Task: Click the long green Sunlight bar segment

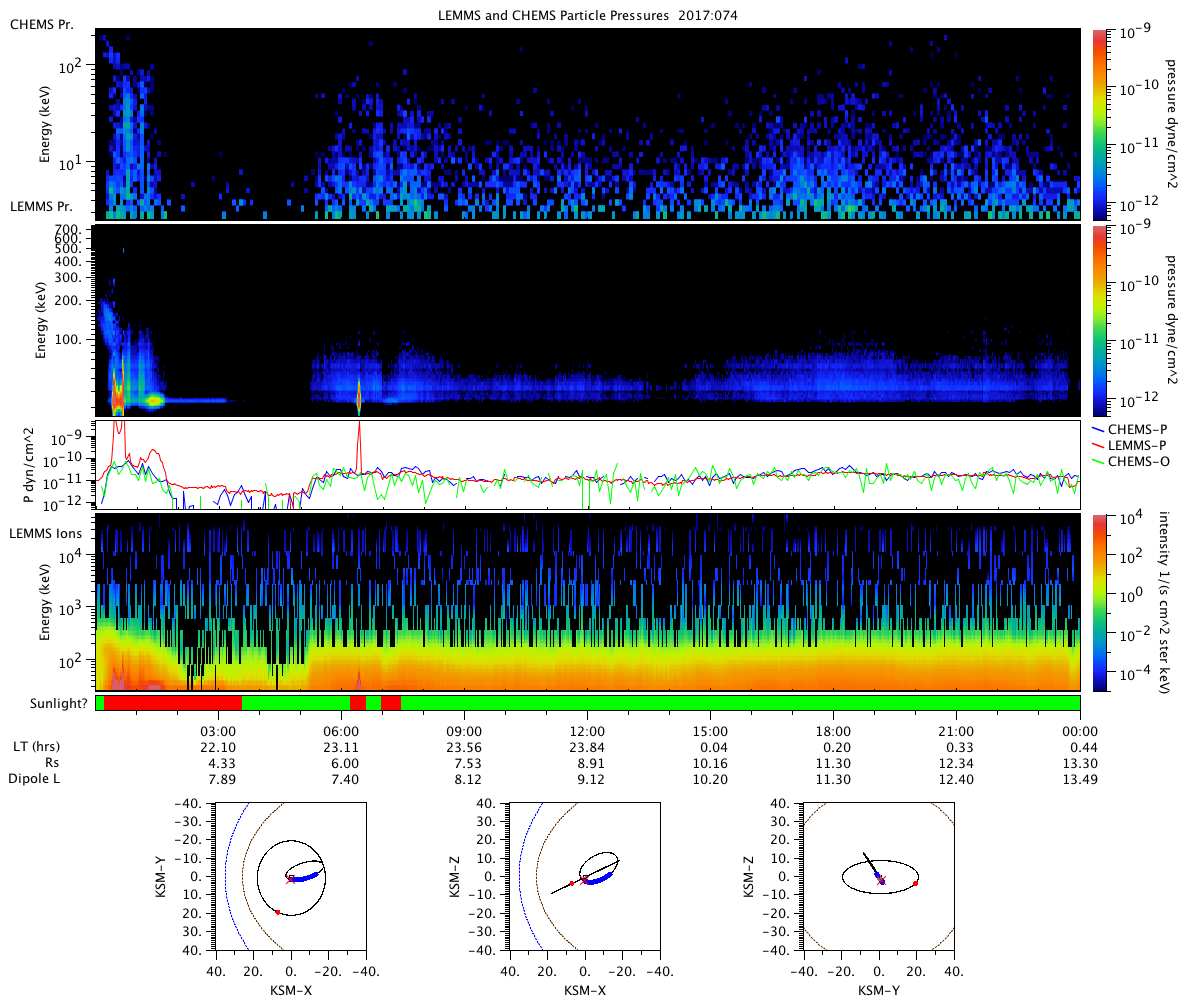Action: (x=740, y=703)
